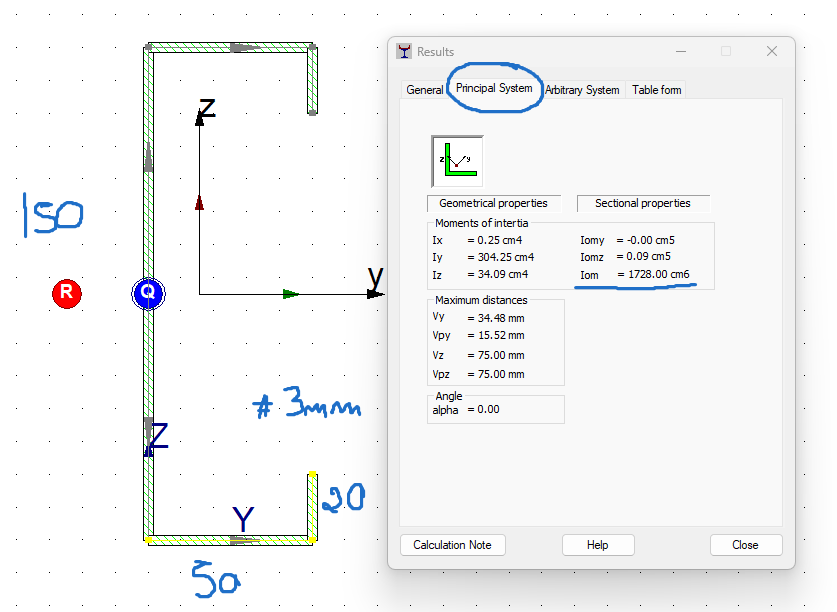This screenshot has height=612, width=837.
Task: Close the Results window with X
Action: (772, 51)
